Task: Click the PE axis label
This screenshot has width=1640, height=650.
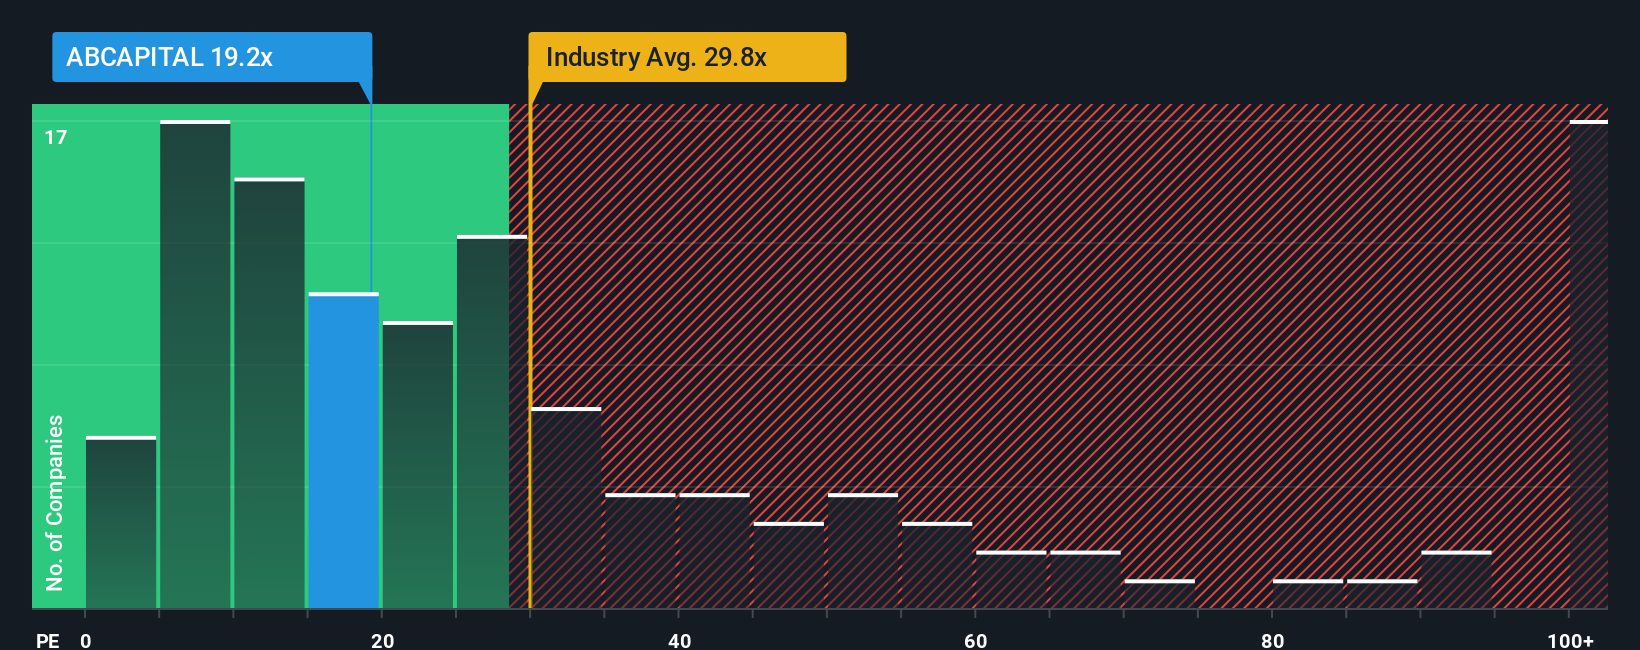Action: 47,640
